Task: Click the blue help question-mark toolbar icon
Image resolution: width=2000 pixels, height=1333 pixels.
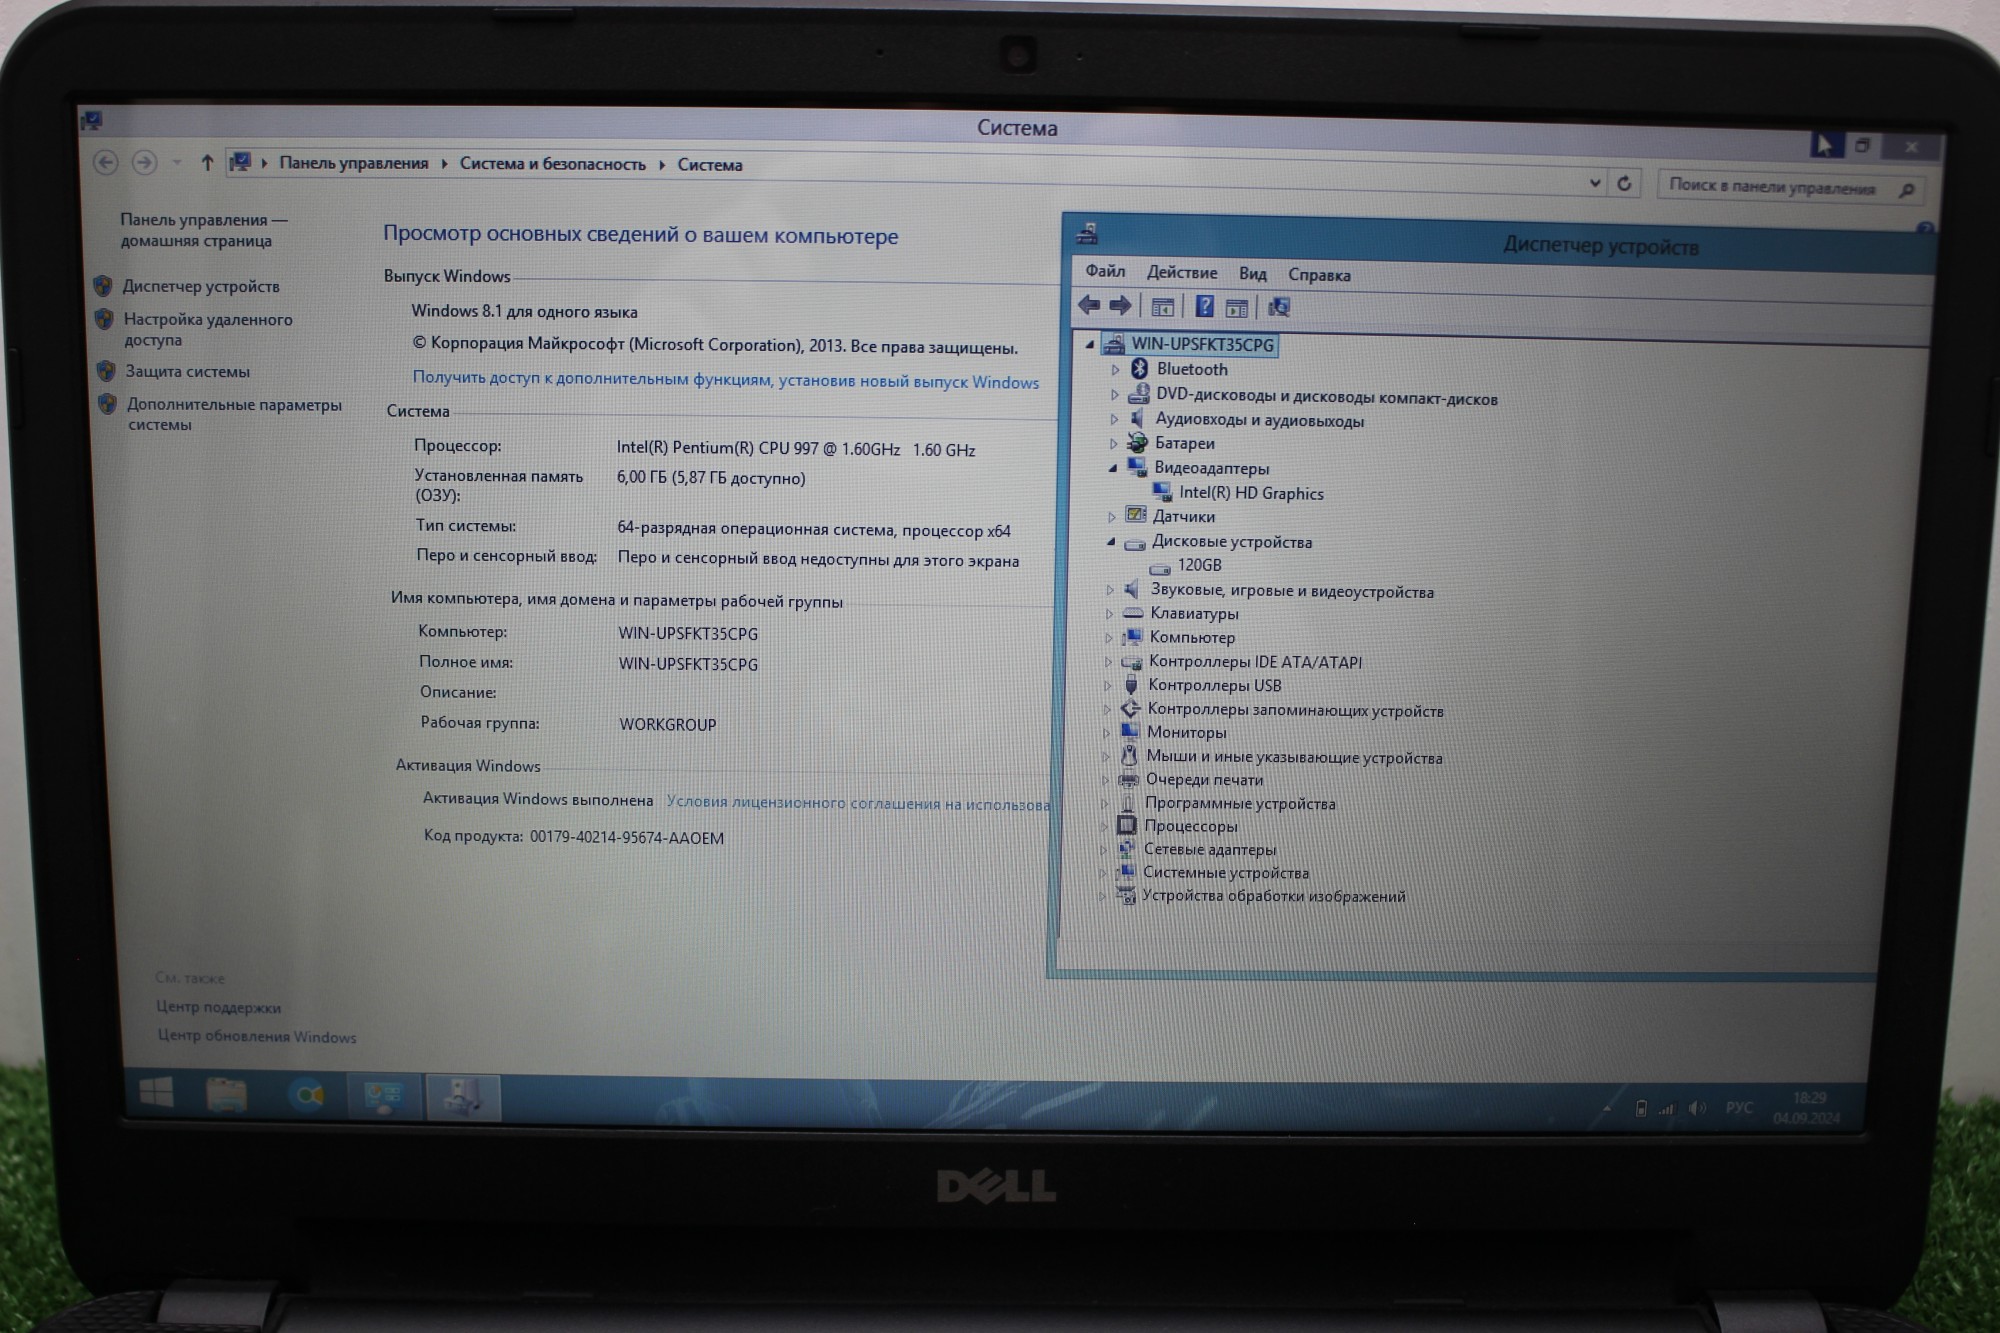Action: click(x=1205, y=306)
